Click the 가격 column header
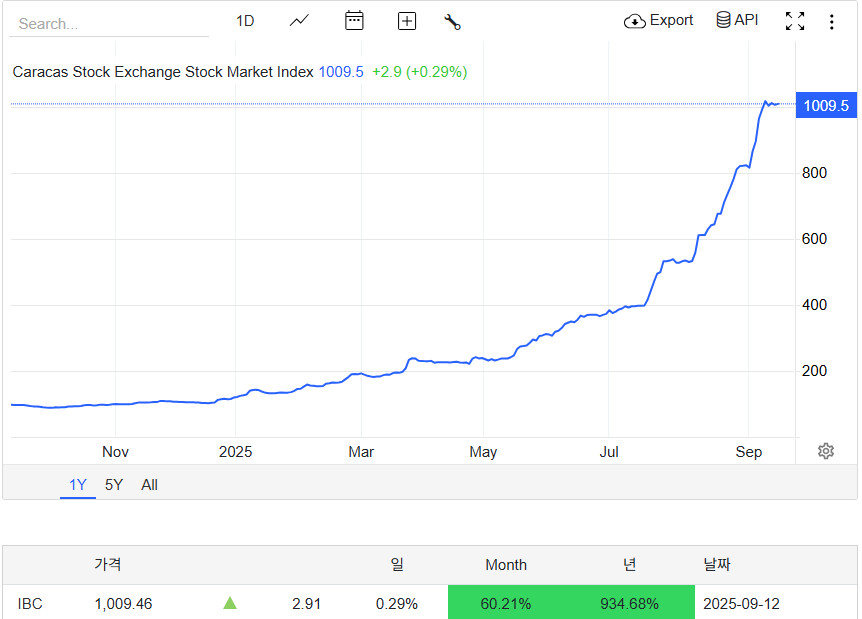This screenshot has width=862, height=619. [x=108, y=565]
